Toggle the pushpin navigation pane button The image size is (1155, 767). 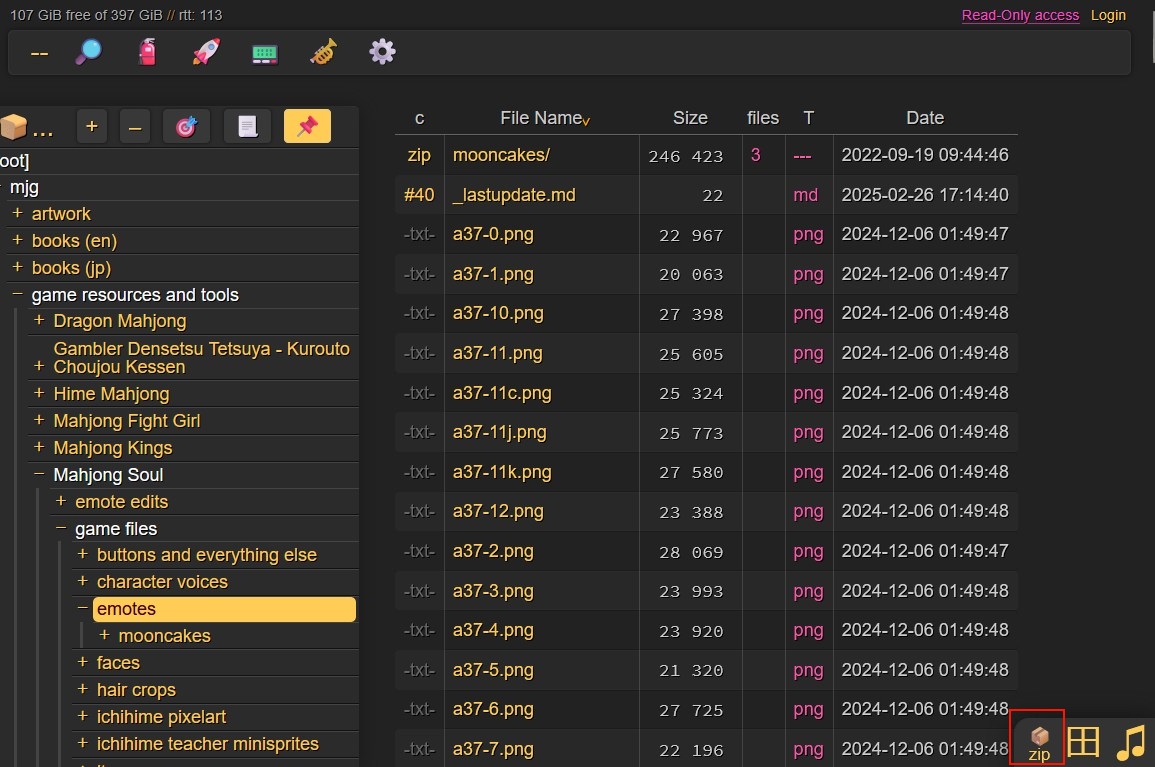(x=307, y=127)
